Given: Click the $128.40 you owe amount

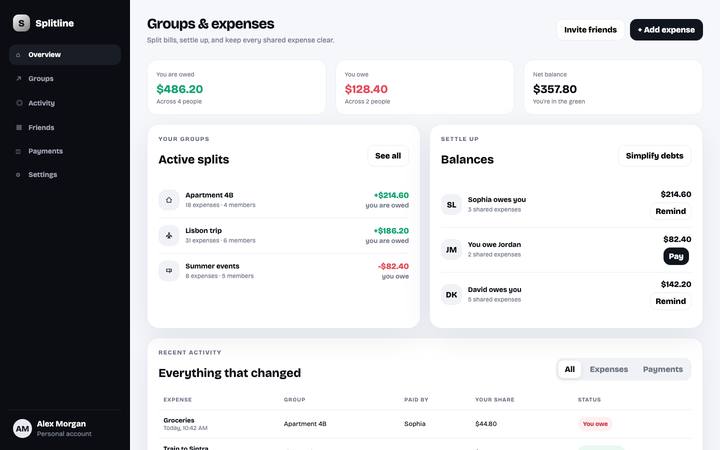Looking at the screenshot, I should 366,89.
